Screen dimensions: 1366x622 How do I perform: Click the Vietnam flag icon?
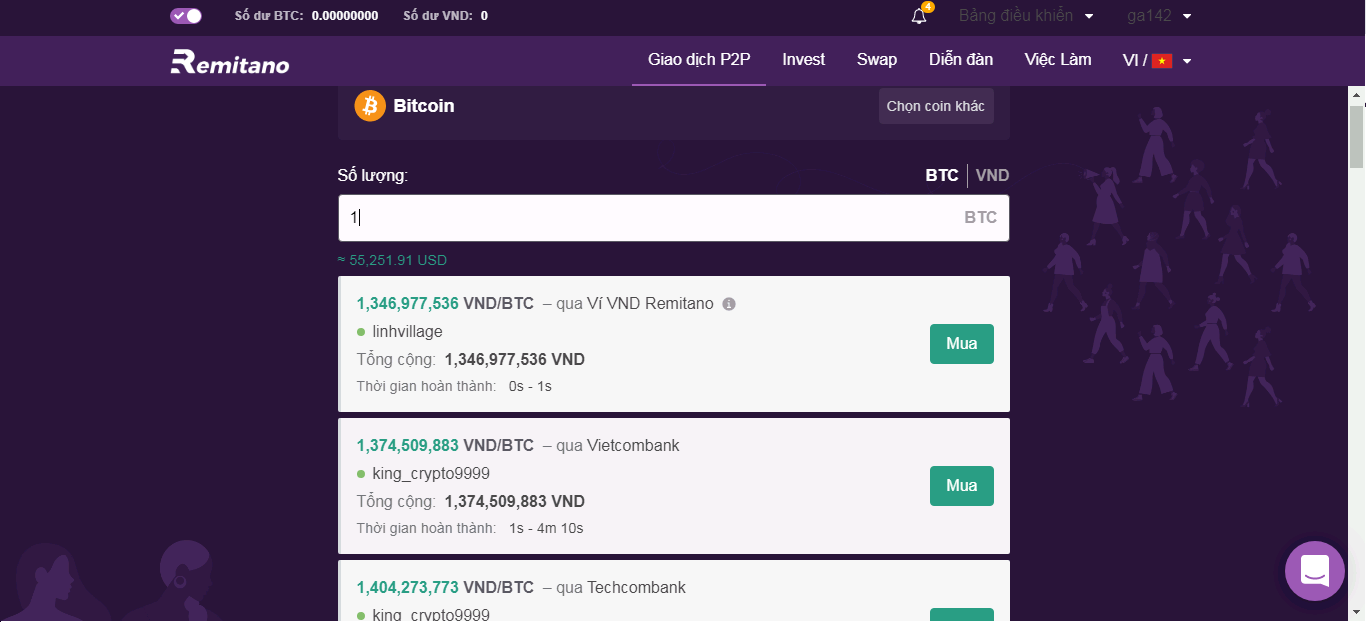pyautogui.click(x=1162, y=61)
